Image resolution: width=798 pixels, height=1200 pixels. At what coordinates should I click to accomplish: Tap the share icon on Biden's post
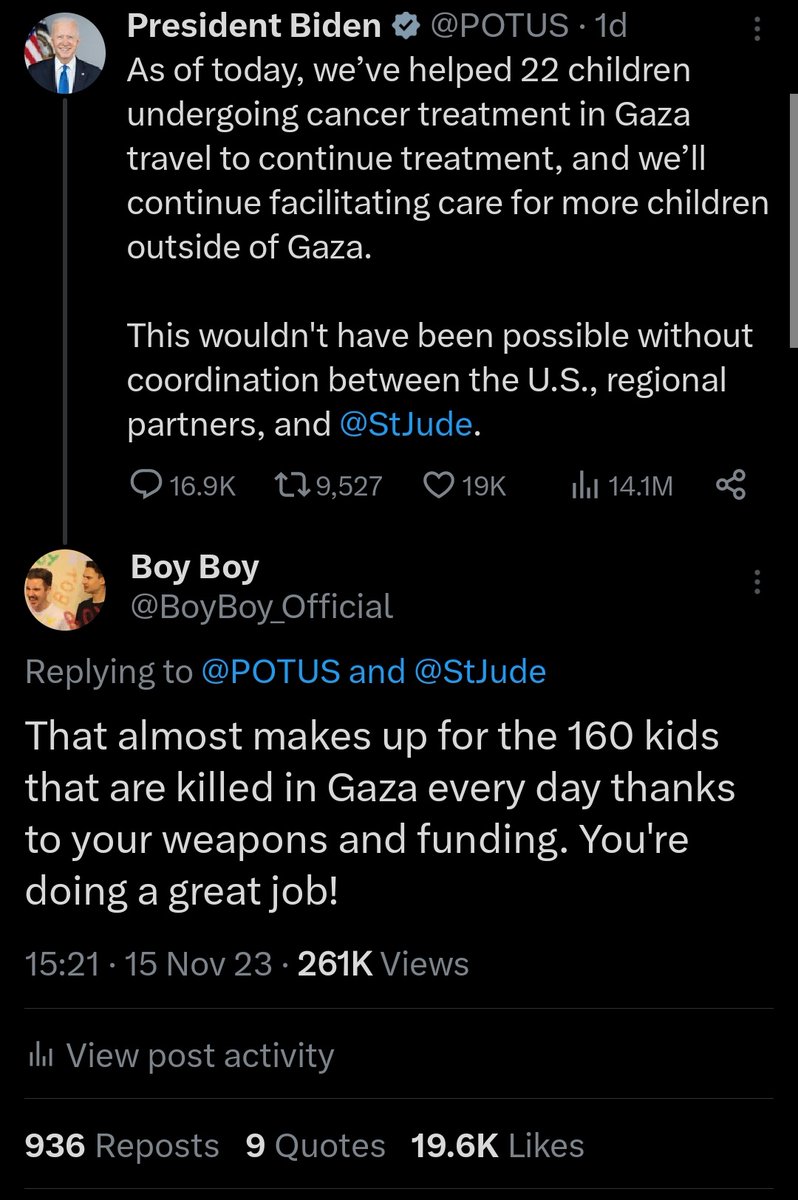click(x=731, y=485)
